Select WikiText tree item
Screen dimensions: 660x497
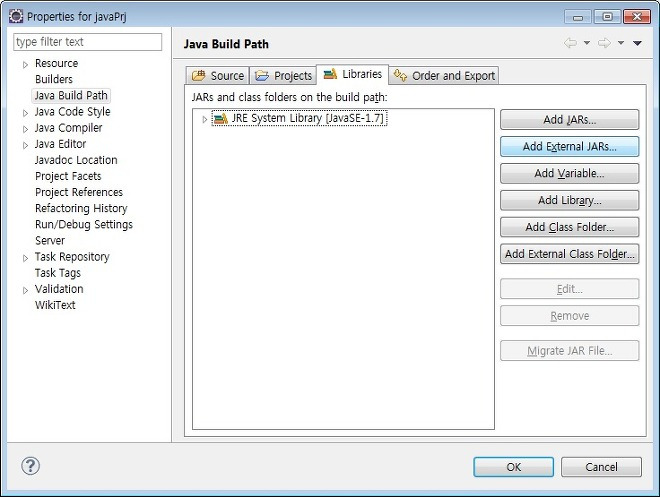tap(55, 305)
